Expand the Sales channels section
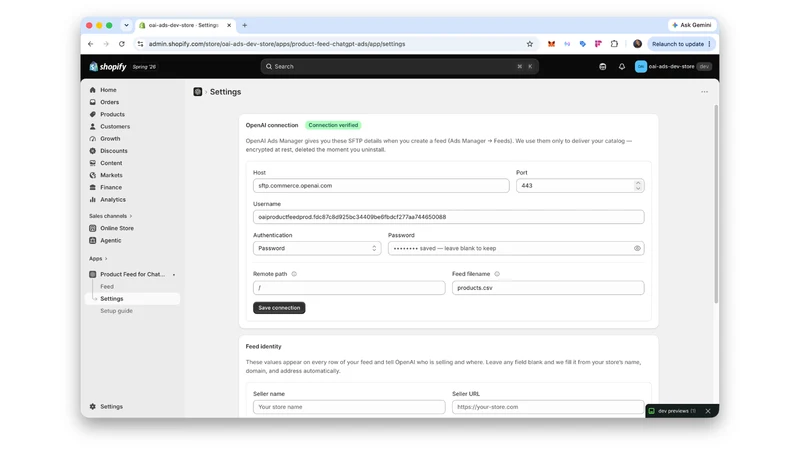The height and width of the screenshot is (450, 800). [111, 216]
